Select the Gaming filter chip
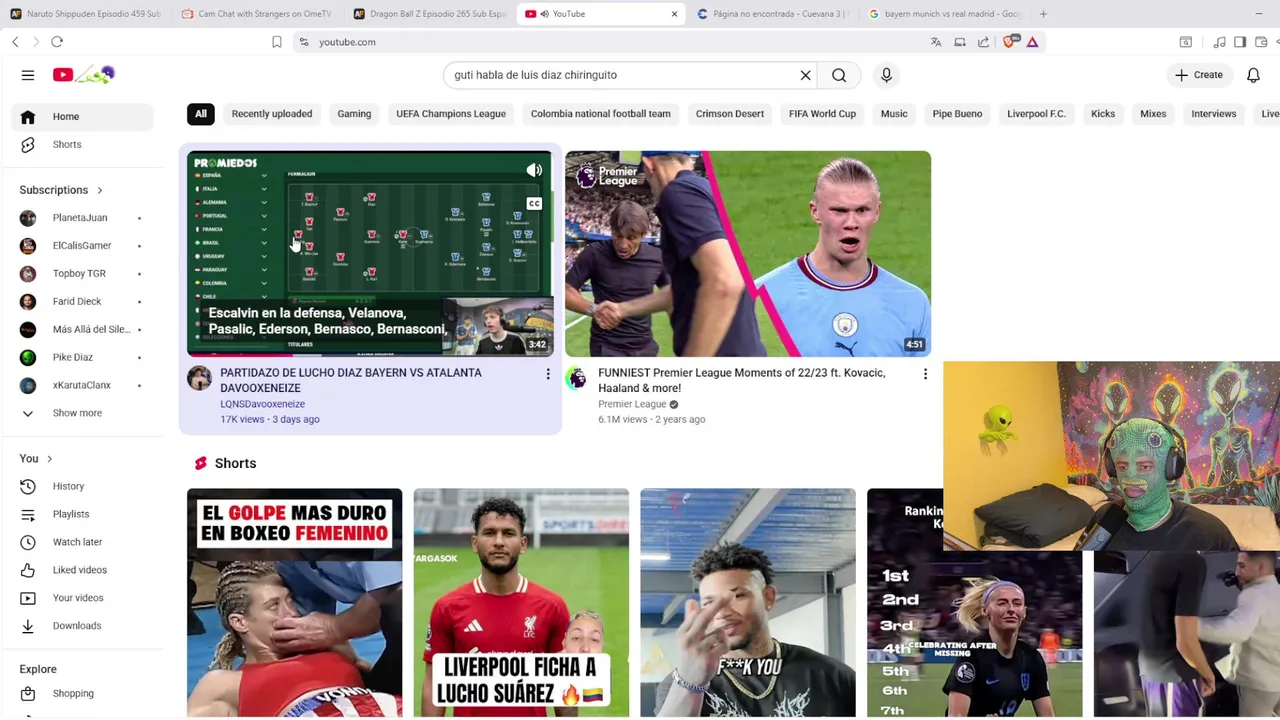Image resolution: width=1280 pixels, height=720 pixels. 354,114
